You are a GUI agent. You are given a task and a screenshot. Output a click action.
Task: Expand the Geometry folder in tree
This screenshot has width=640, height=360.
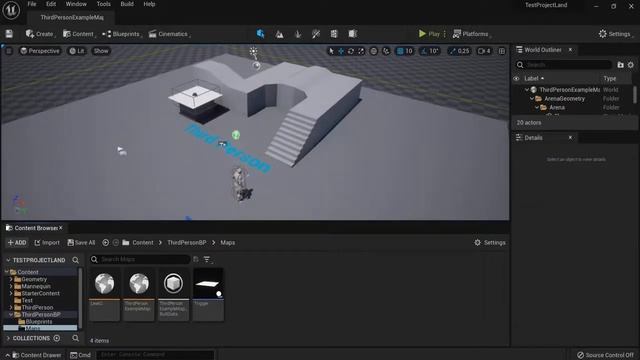(11, 280)
